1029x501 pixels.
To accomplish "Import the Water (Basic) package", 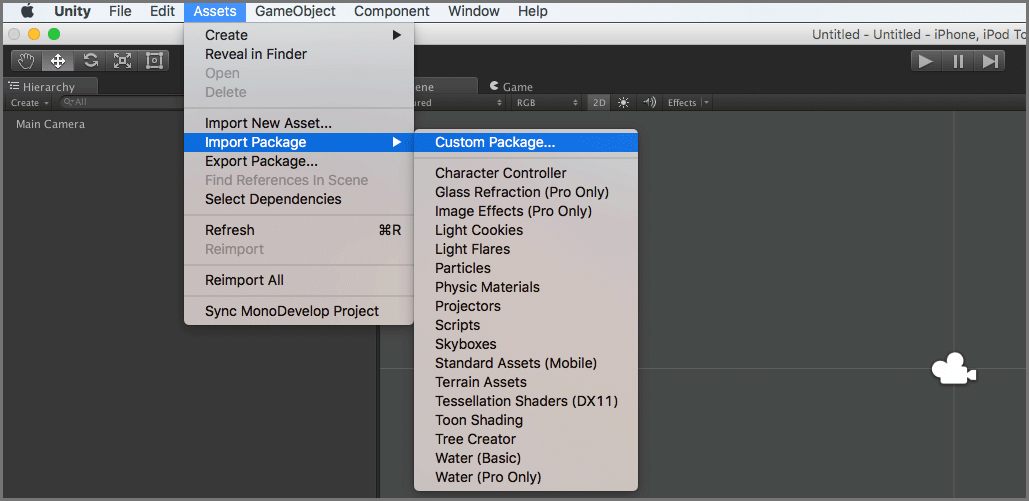I will coord(526,458).
